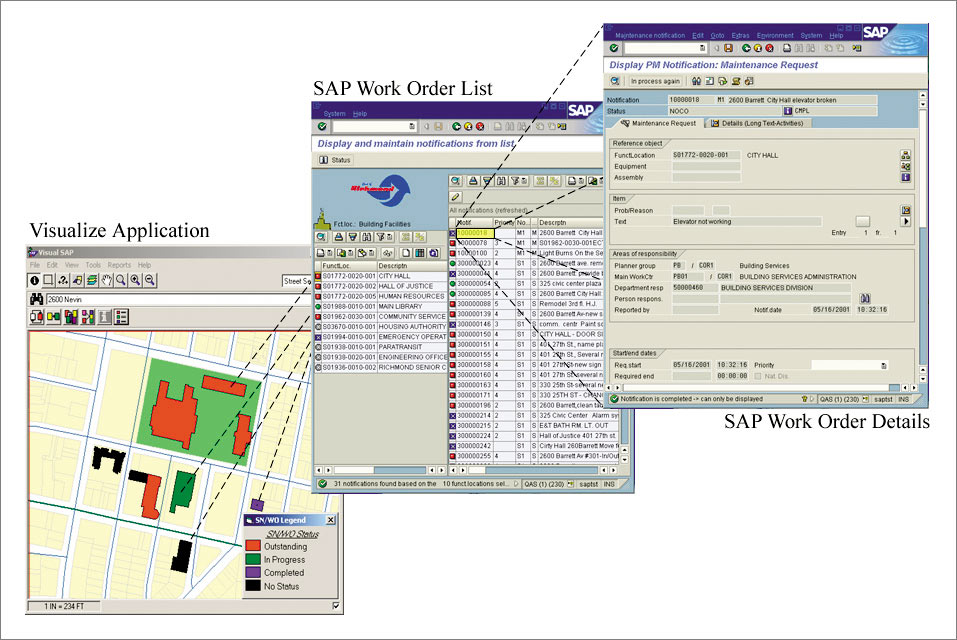Viewport: 957px width, 640px height.
Task: Open the Priority dropdown in Work Order Details
Action: coord(883,365)
